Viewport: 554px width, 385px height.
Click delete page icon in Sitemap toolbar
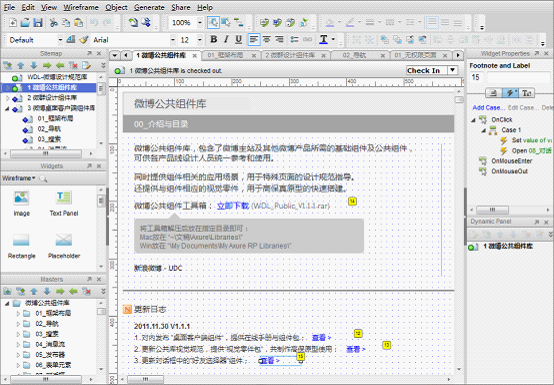(x=73, y=65)
